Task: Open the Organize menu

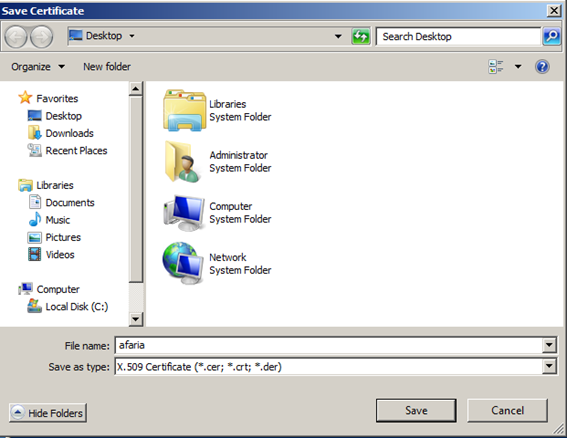Action: [38, 67]
